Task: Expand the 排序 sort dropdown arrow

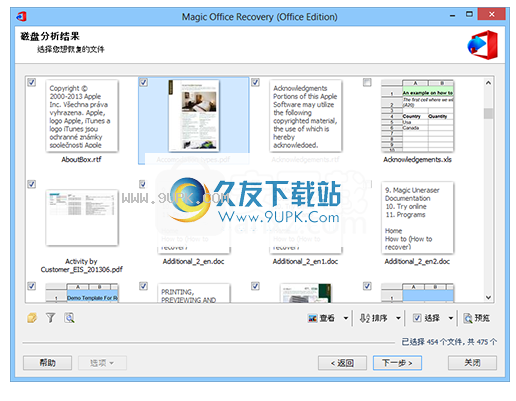Action: (398, 318)
